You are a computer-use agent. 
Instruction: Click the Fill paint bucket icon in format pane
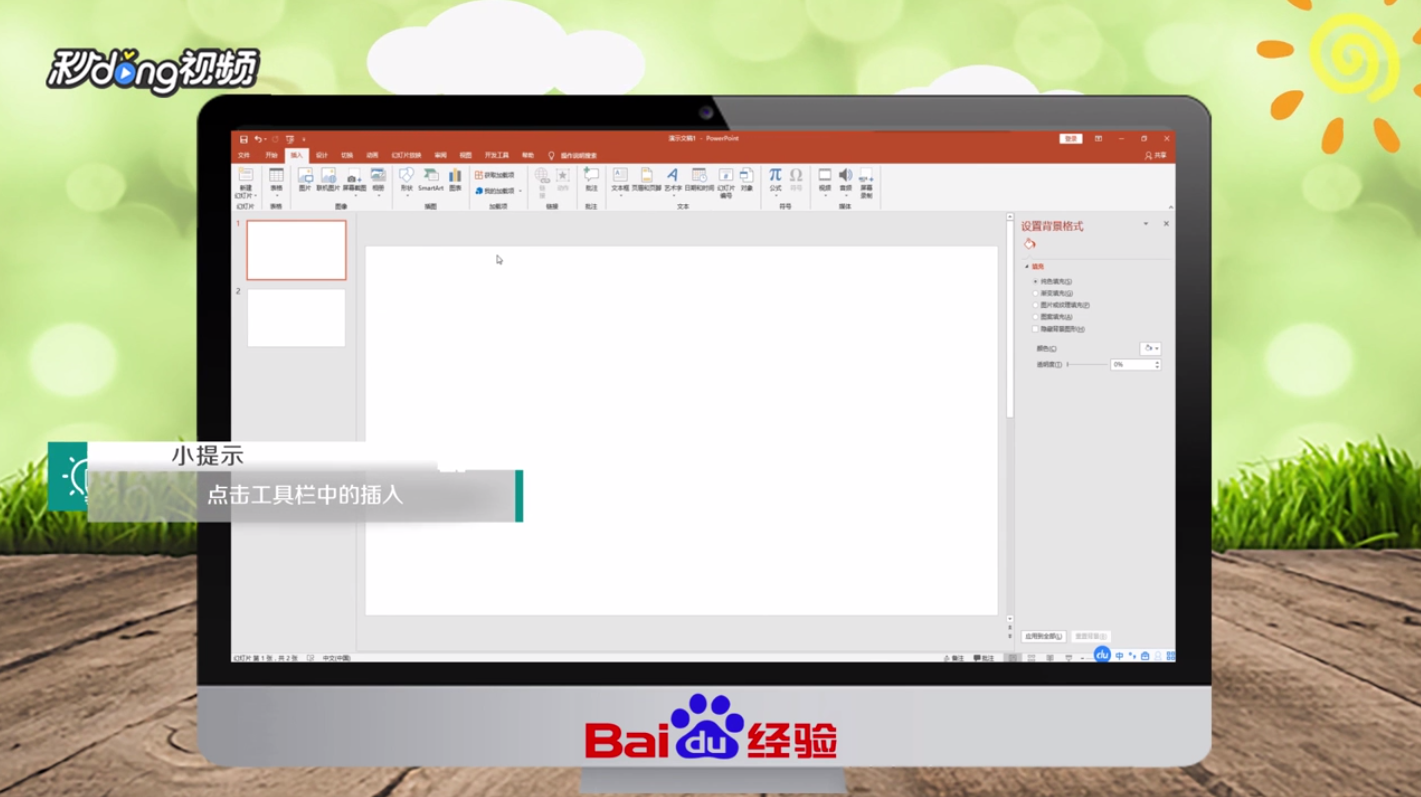(x=1029, y=243)
